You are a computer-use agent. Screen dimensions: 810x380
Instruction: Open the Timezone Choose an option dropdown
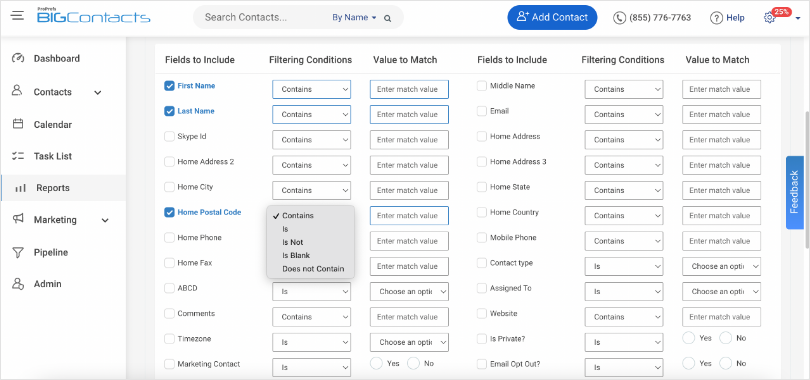point(409,342)
